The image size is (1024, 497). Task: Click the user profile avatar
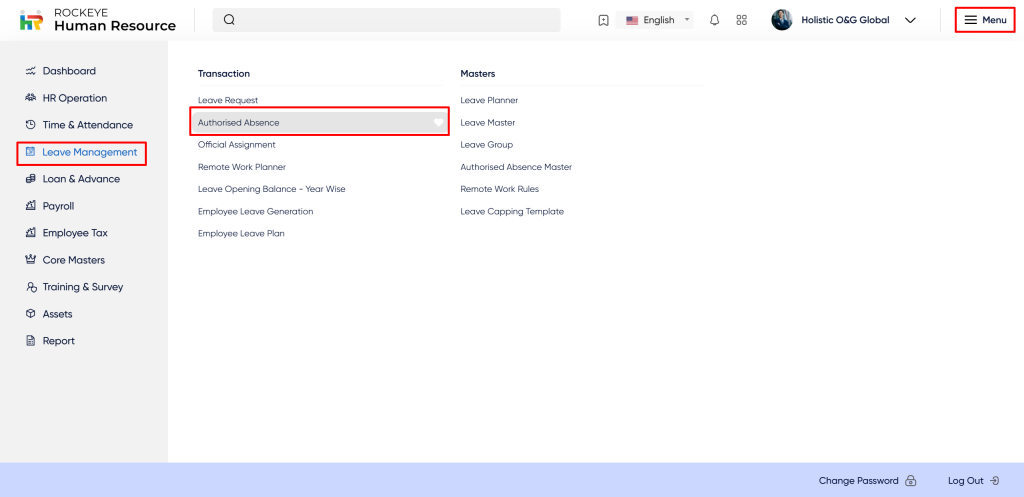coord(782,20)
